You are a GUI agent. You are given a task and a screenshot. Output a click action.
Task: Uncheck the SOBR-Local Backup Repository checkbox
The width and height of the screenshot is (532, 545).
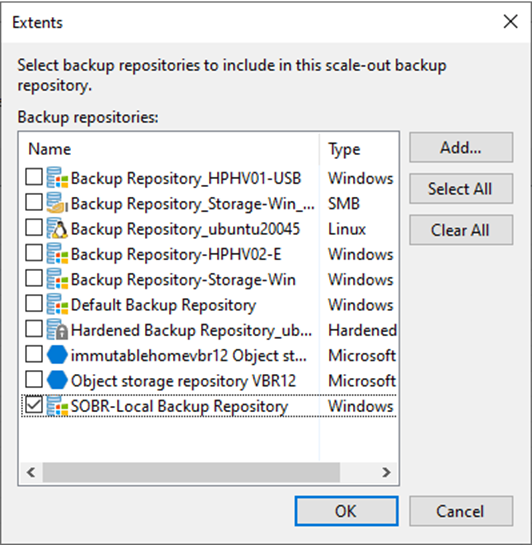point(34,405)
